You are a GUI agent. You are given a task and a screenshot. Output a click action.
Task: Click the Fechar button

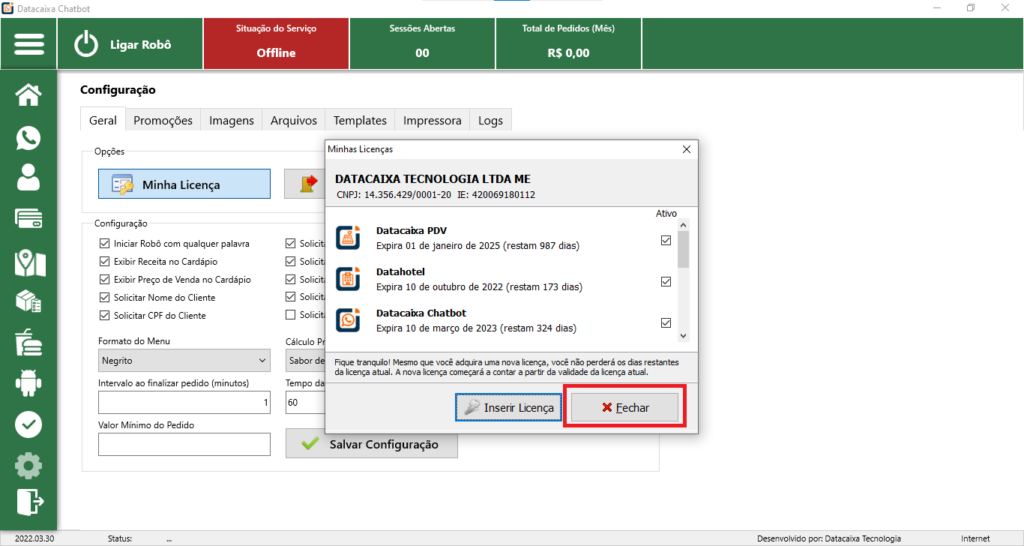pyautogui.click(x=625, y=408)
